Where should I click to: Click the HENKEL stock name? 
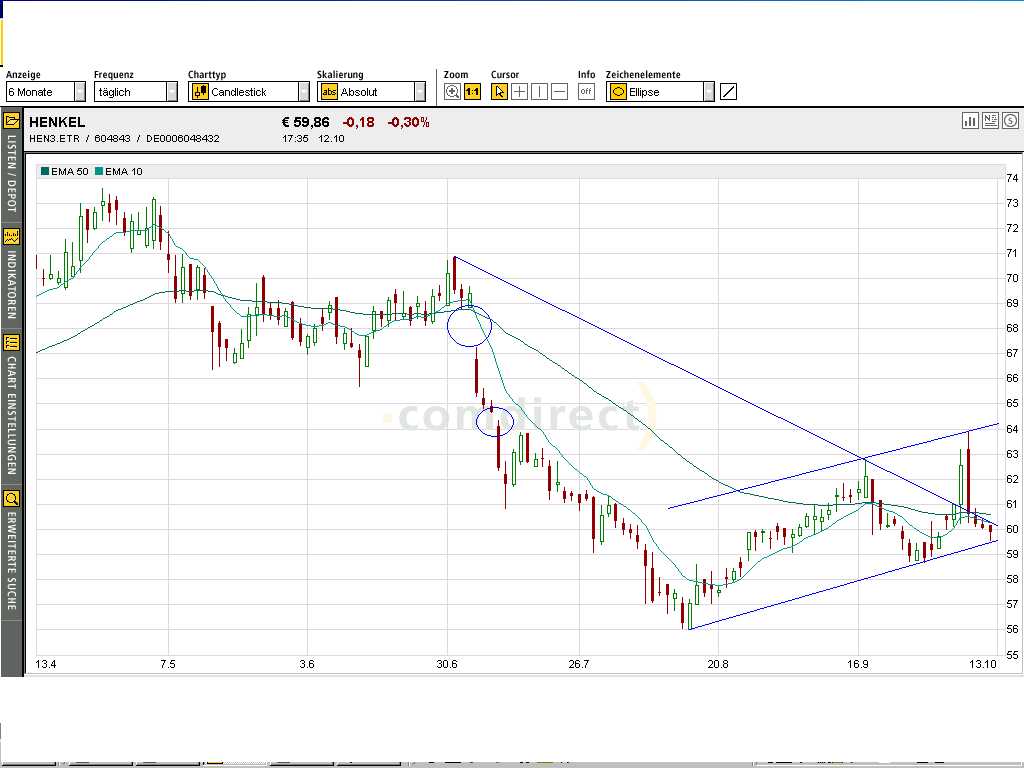coord(57,122)
